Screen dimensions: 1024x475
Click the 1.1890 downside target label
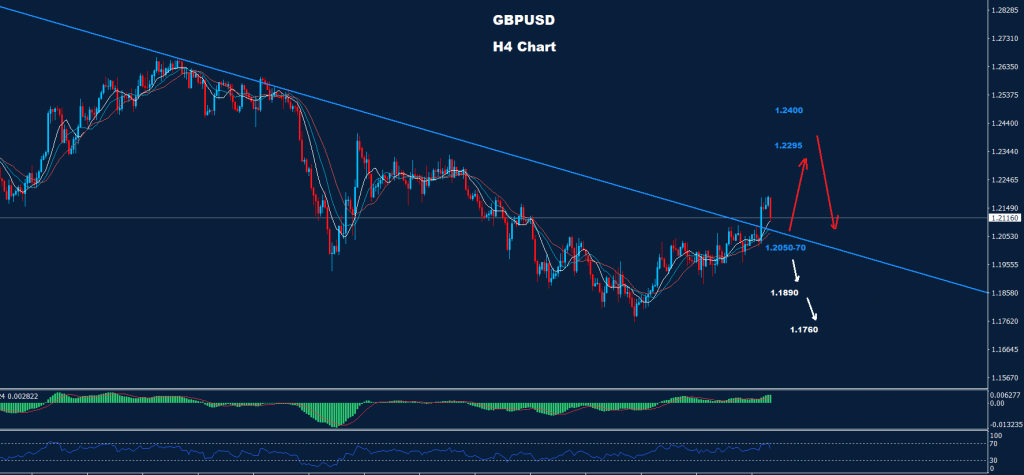pyautogui.click(x=784, y=293)
